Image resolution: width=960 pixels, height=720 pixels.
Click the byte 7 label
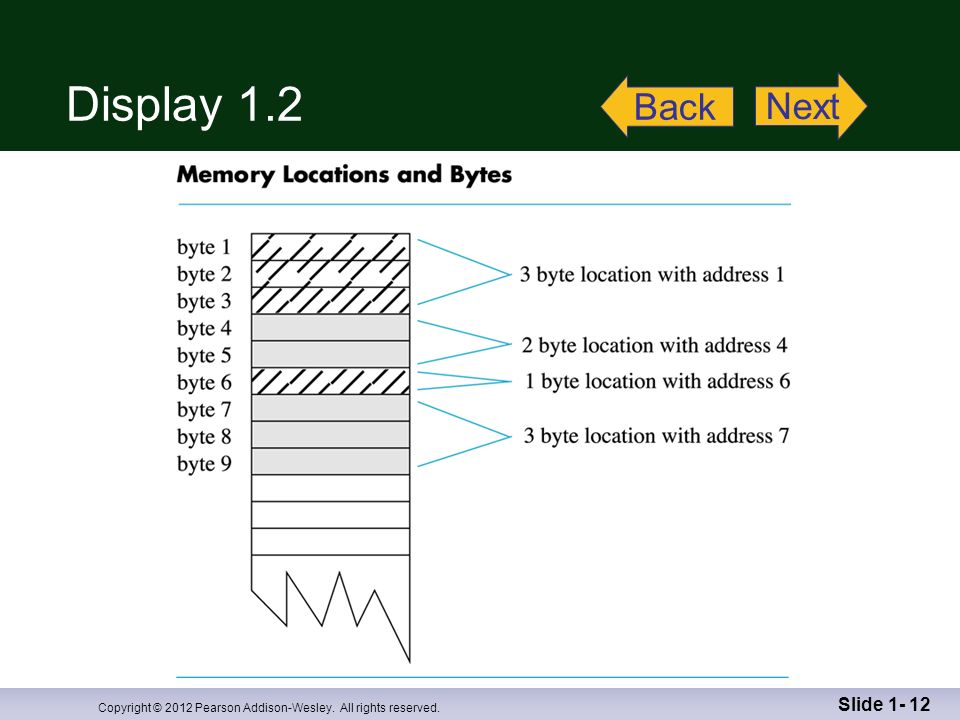tap(204, 410)
